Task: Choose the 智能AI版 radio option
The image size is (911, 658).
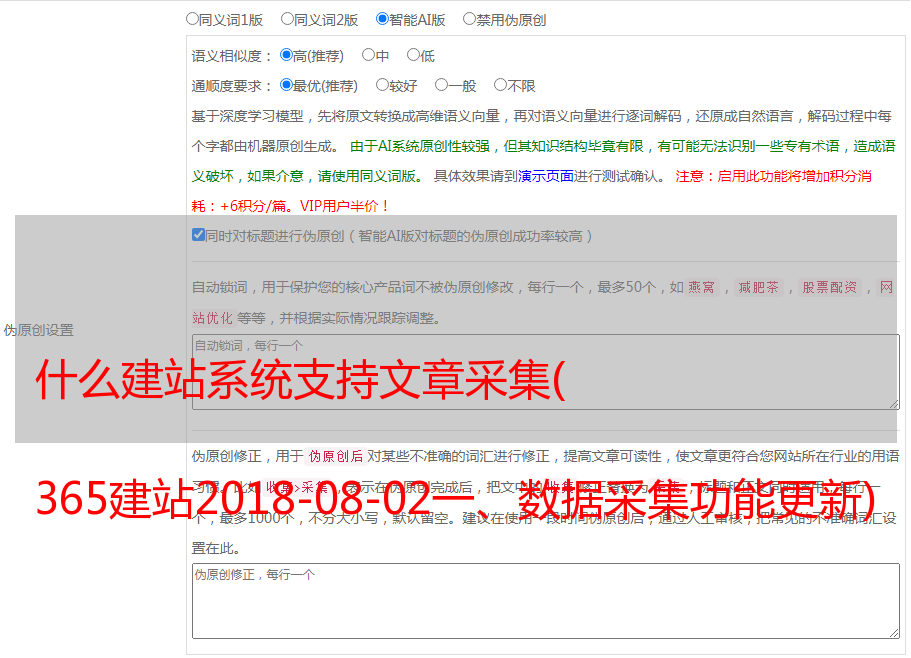Action: click(x=382, y=19)
